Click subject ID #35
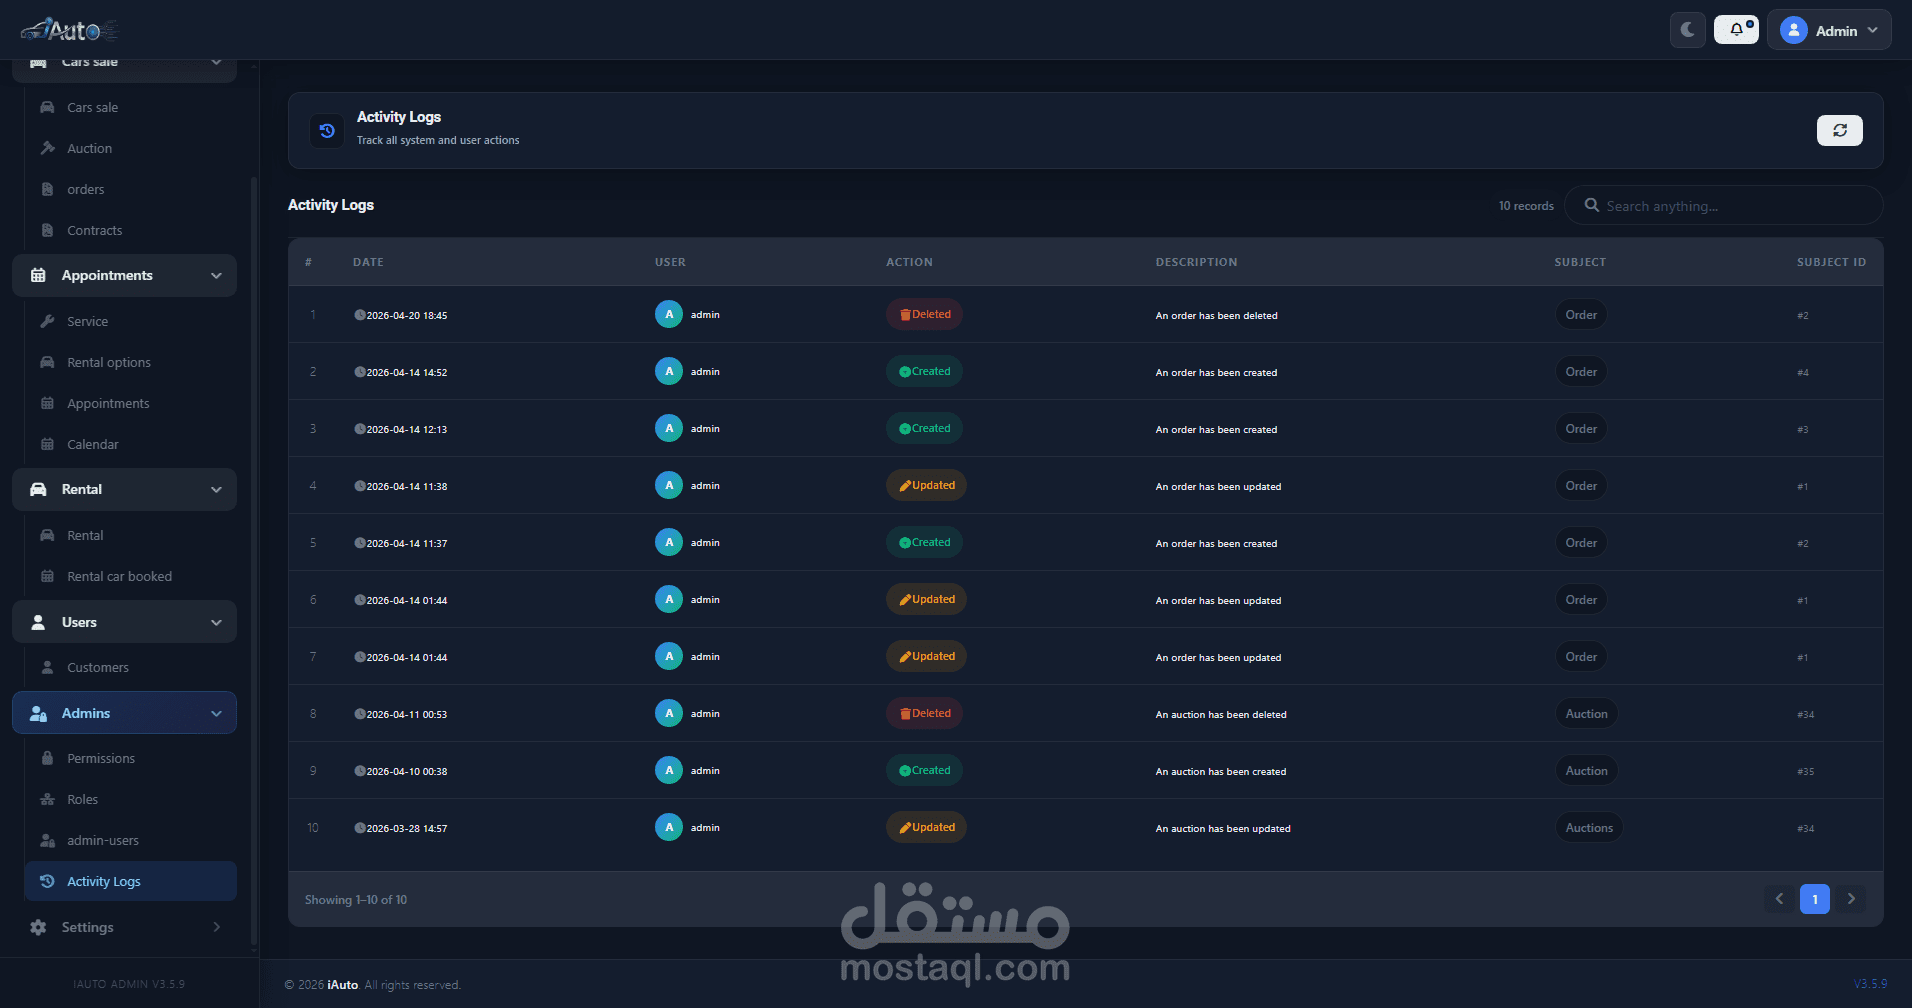This screenshot has height=1008, width=1912. [x=1805, y=771]
